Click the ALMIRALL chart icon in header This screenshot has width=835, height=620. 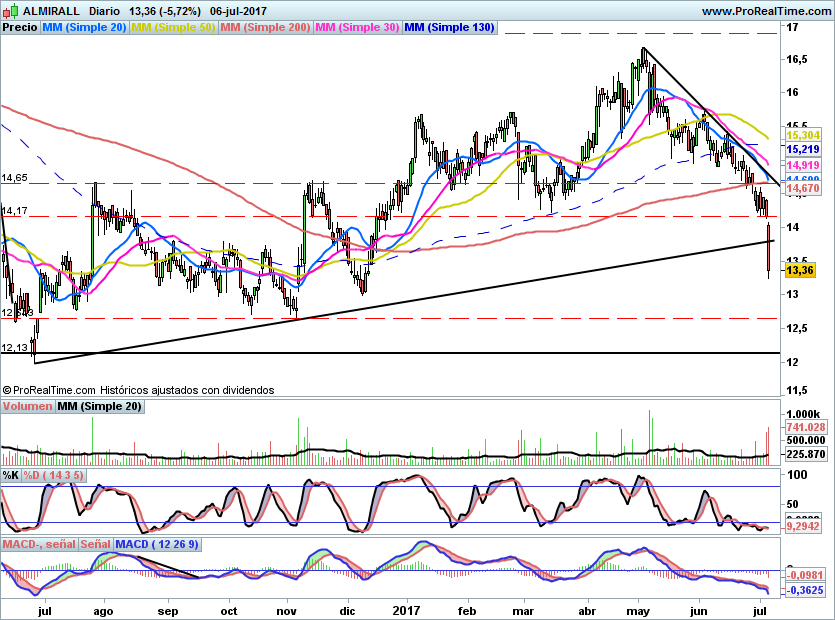(x=11, y=11)
